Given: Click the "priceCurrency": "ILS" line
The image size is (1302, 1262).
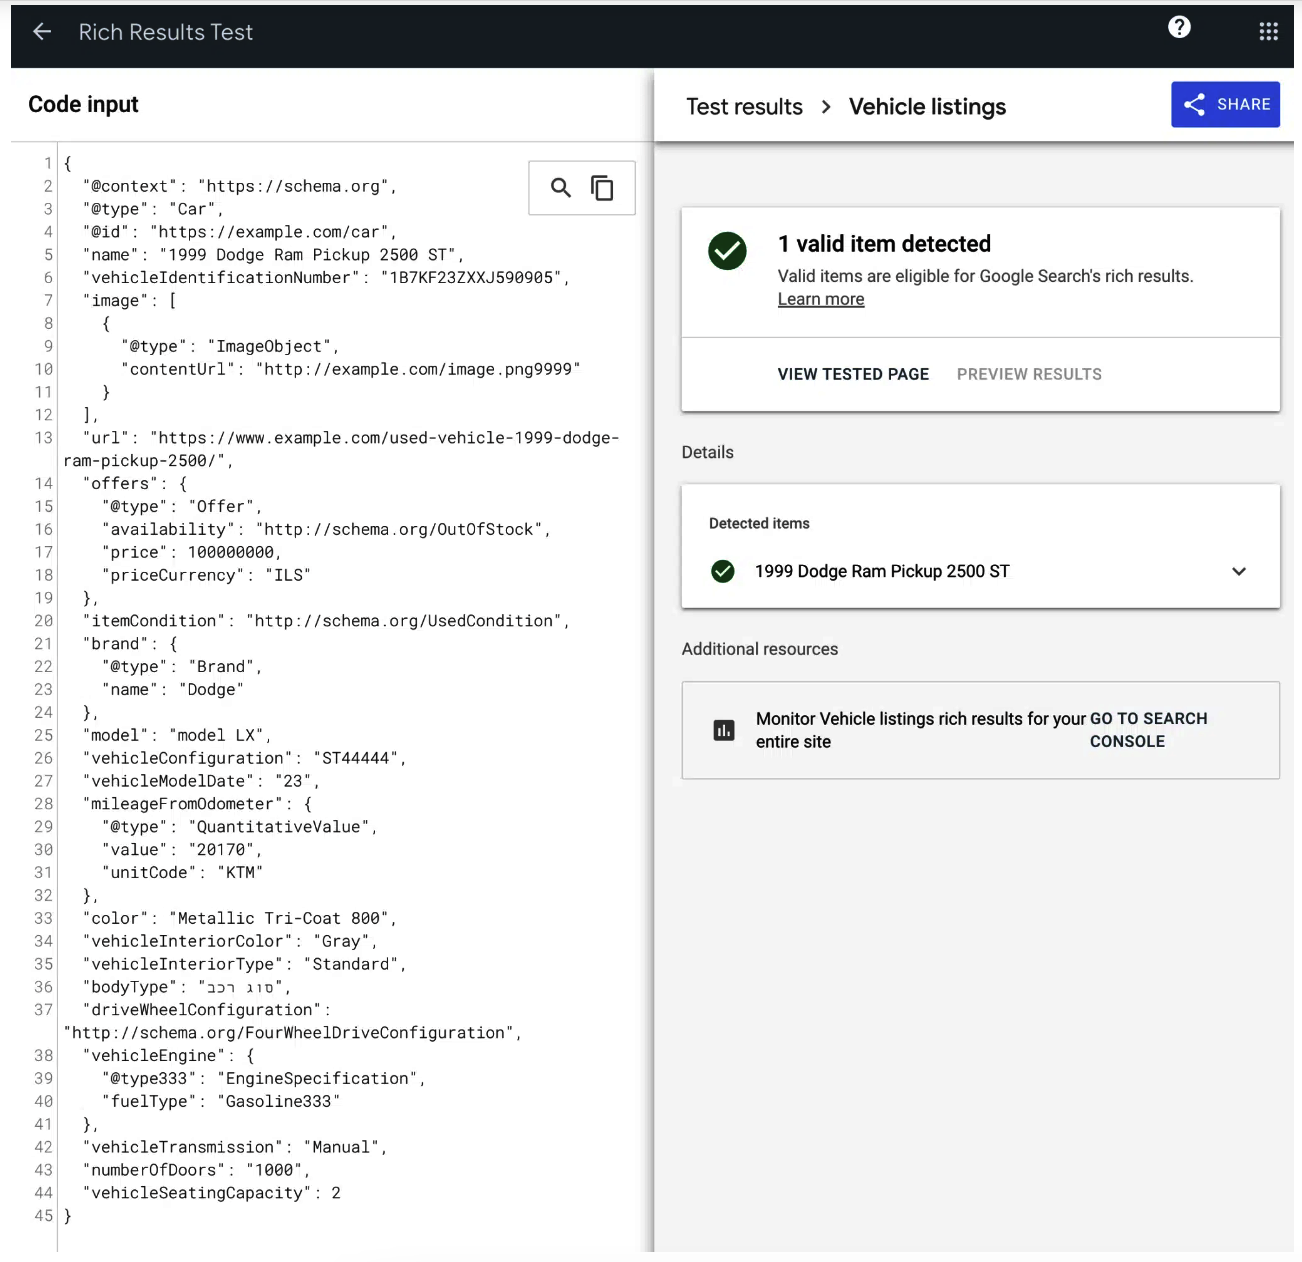Looking at the screenshot, I should [206, 575].
